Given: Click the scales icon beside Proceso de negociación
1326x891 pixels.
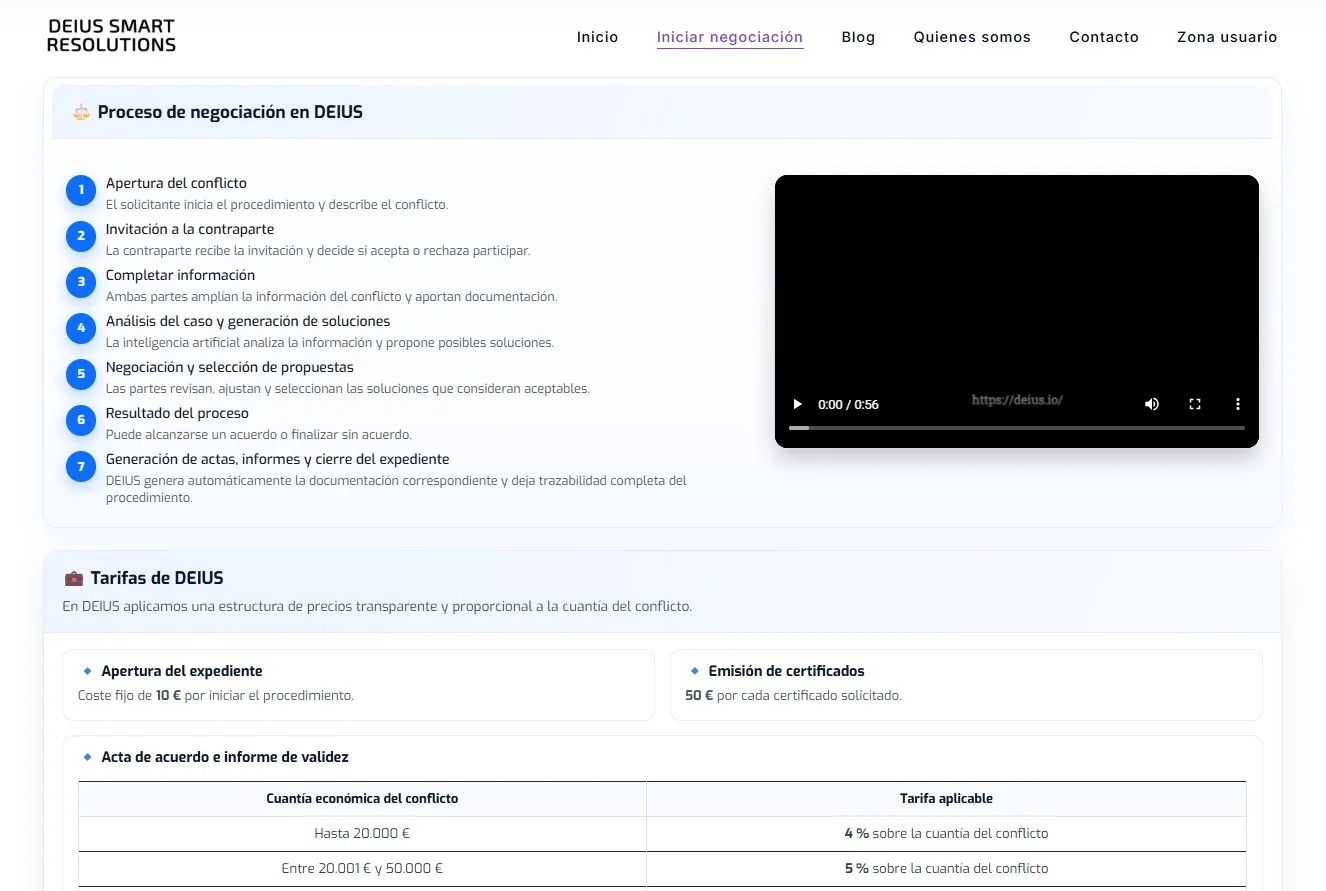Looking at the screenshot, I should [81, 112].
